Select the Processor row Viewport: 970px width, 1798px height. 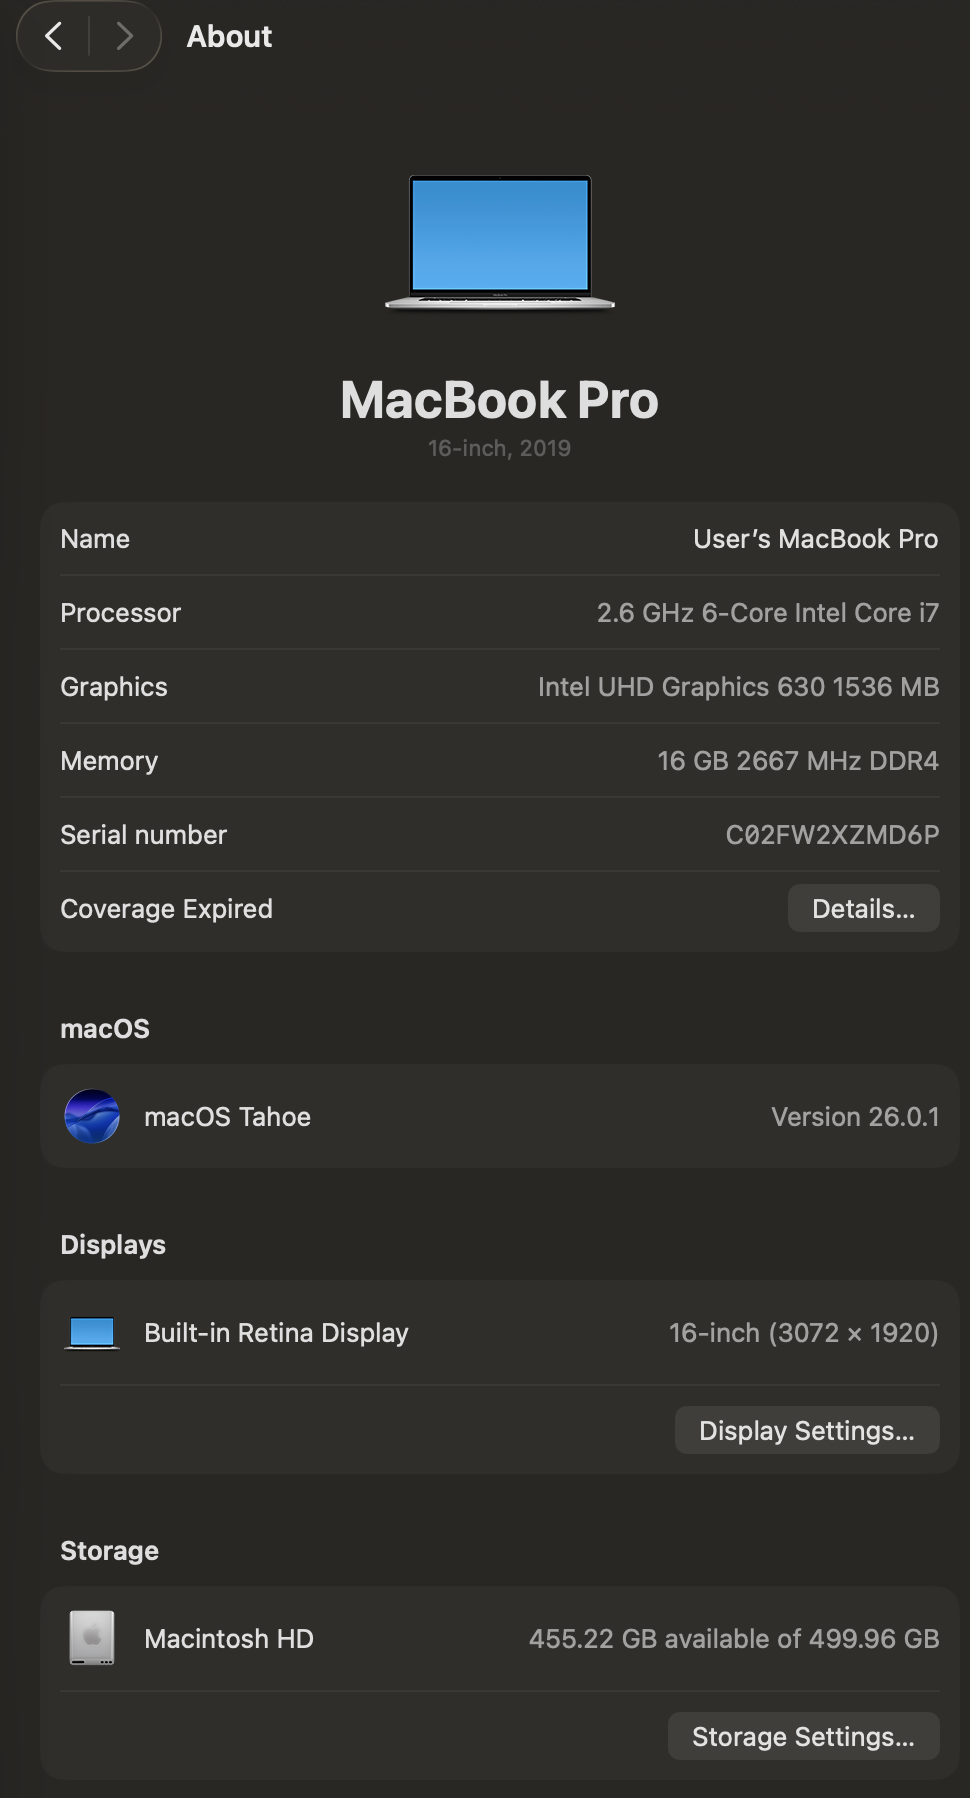500,613
